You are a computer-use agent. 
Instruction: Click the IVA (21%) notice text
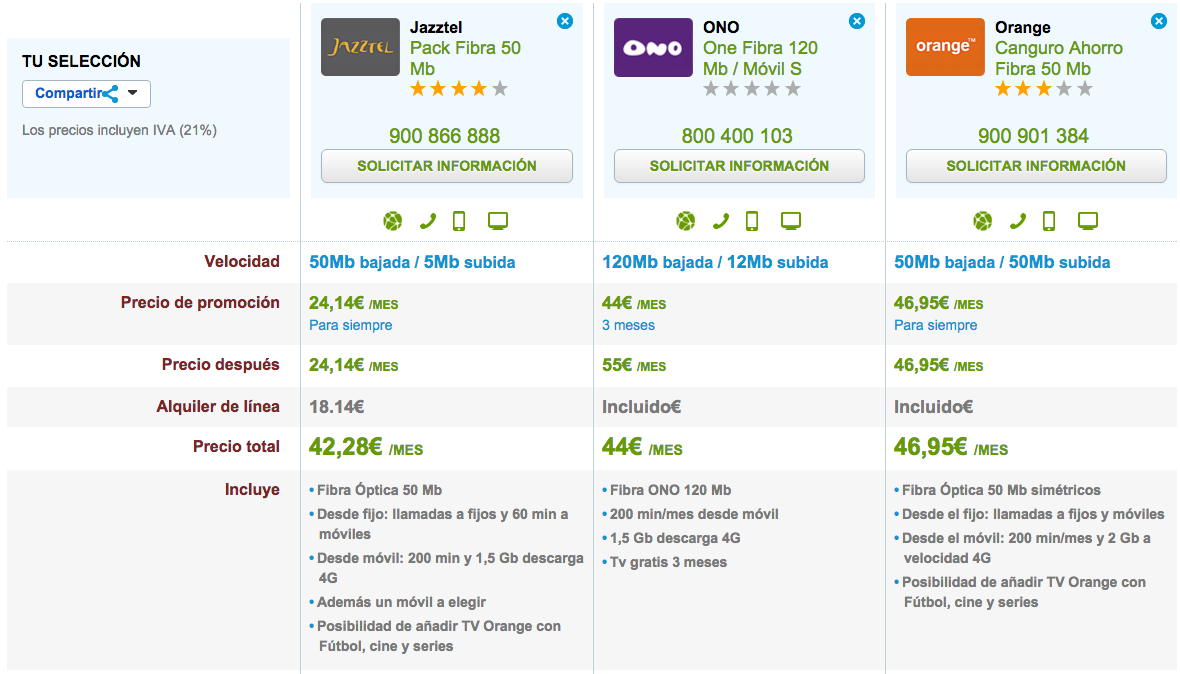[x=119, y=130]
